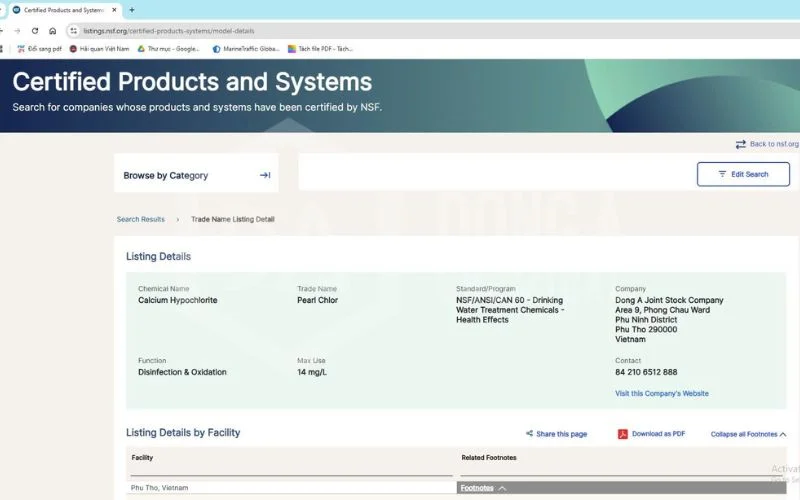Open the Tách file PDF bookmark
The height and width of the screenshot is (500, 800).
click(320, 49)
